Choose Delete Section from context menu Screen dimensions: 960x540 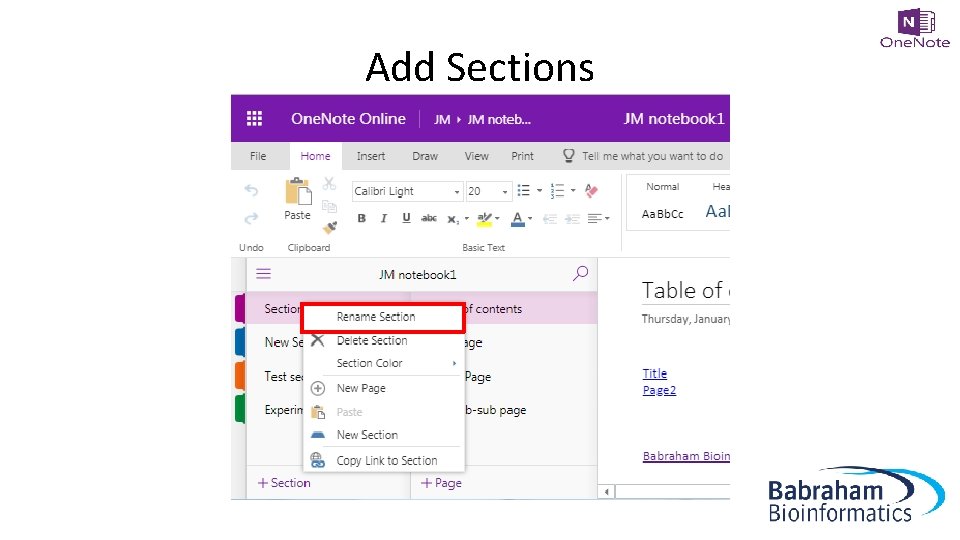click(383, 340)
